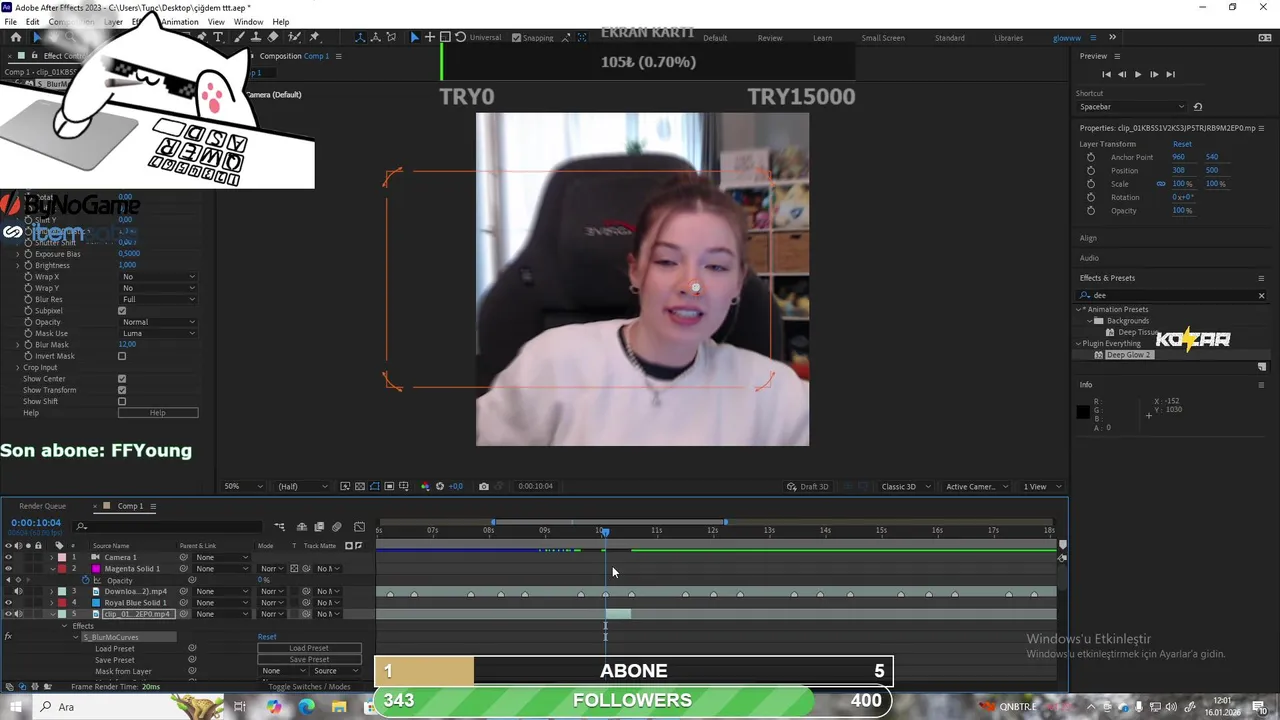1280x720 pixels.
Task: Click the composition mini-flowchart icon
Action: [x=280, y=527]
